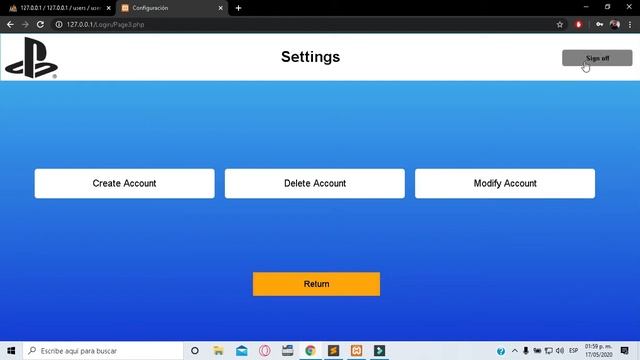Screen dimensions: 640x360
Task: Bookmark this page with the star icon
Action: click(x=560, y=24)
